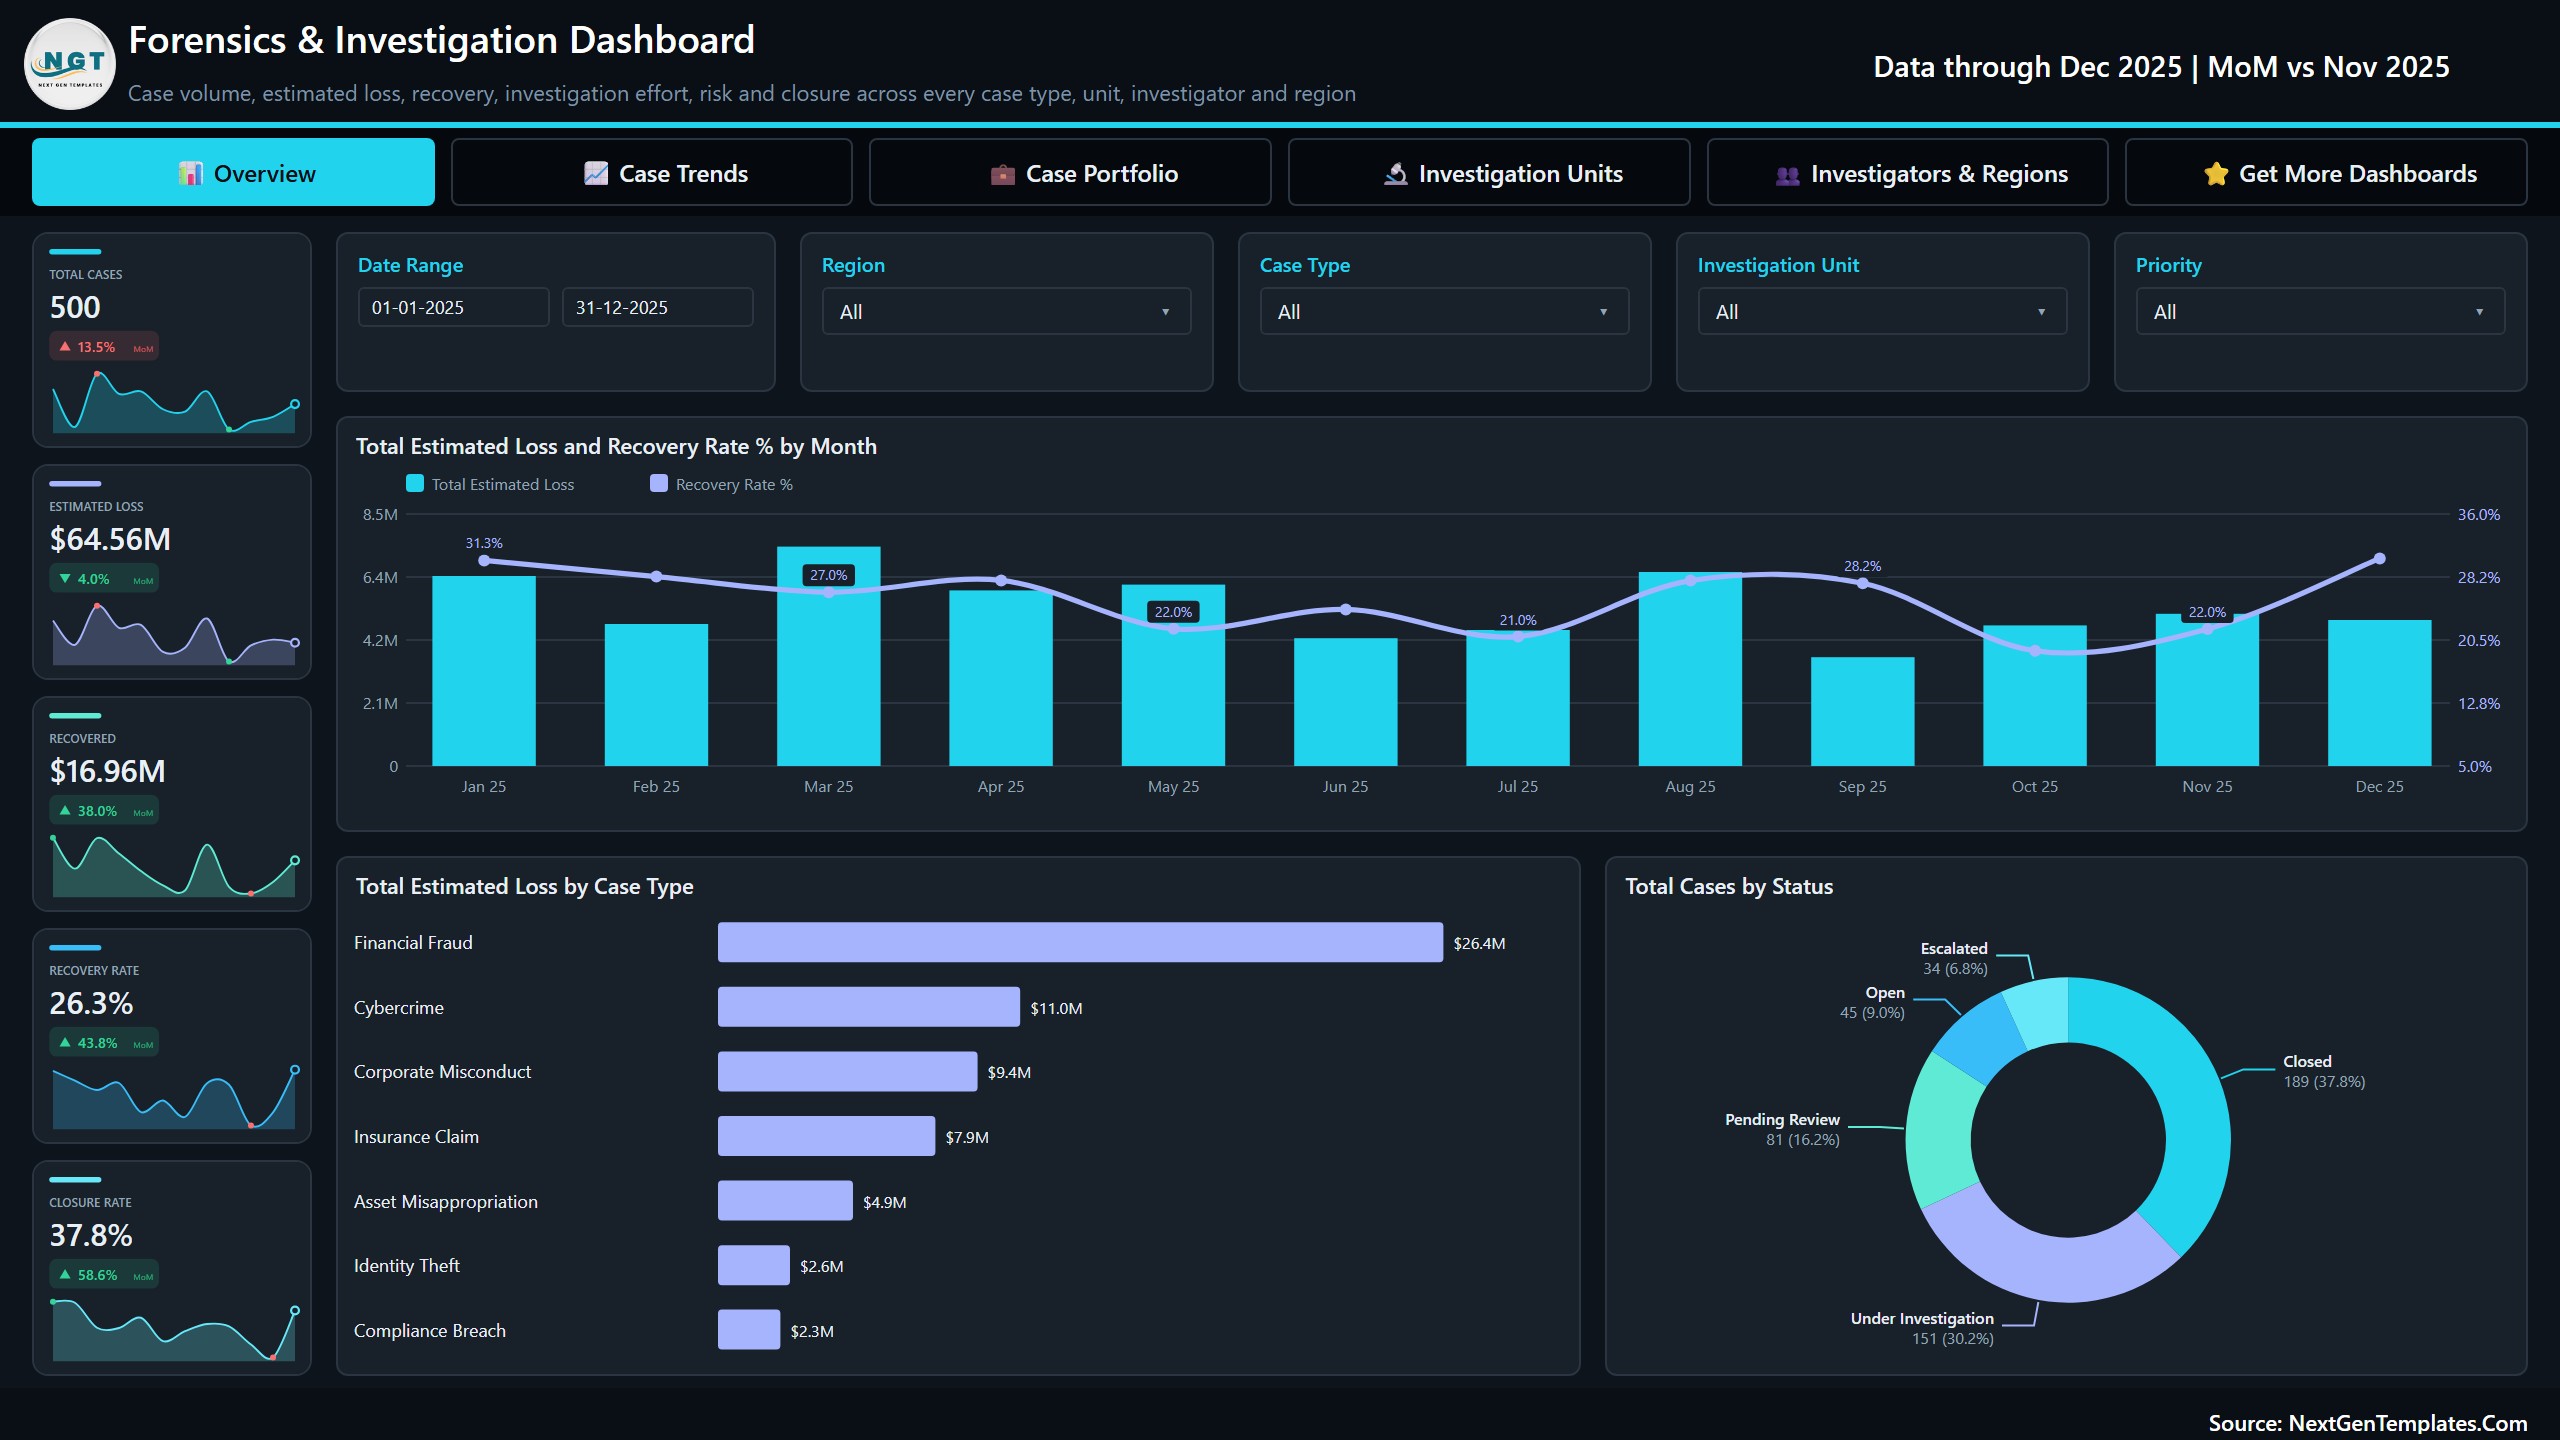The image size is (2560, 1440).
Task: Go to the Investigation Units tab
Action: pyautogui.click(x=1489, y=173)
